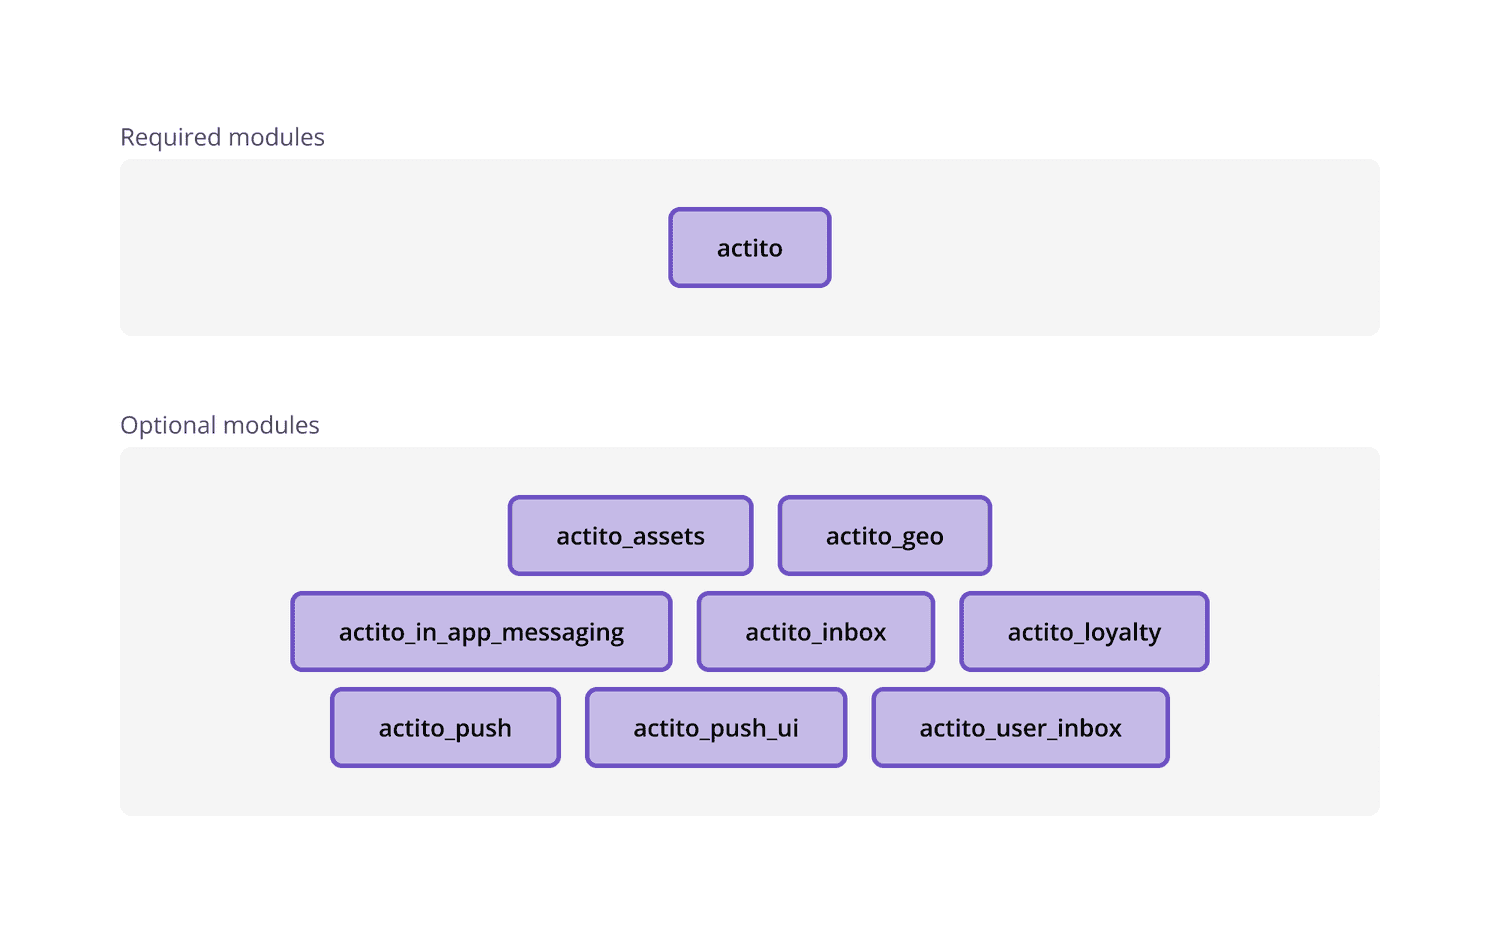Click the "Optional modules" heading

pyautogui.click(x=220, y=425)
